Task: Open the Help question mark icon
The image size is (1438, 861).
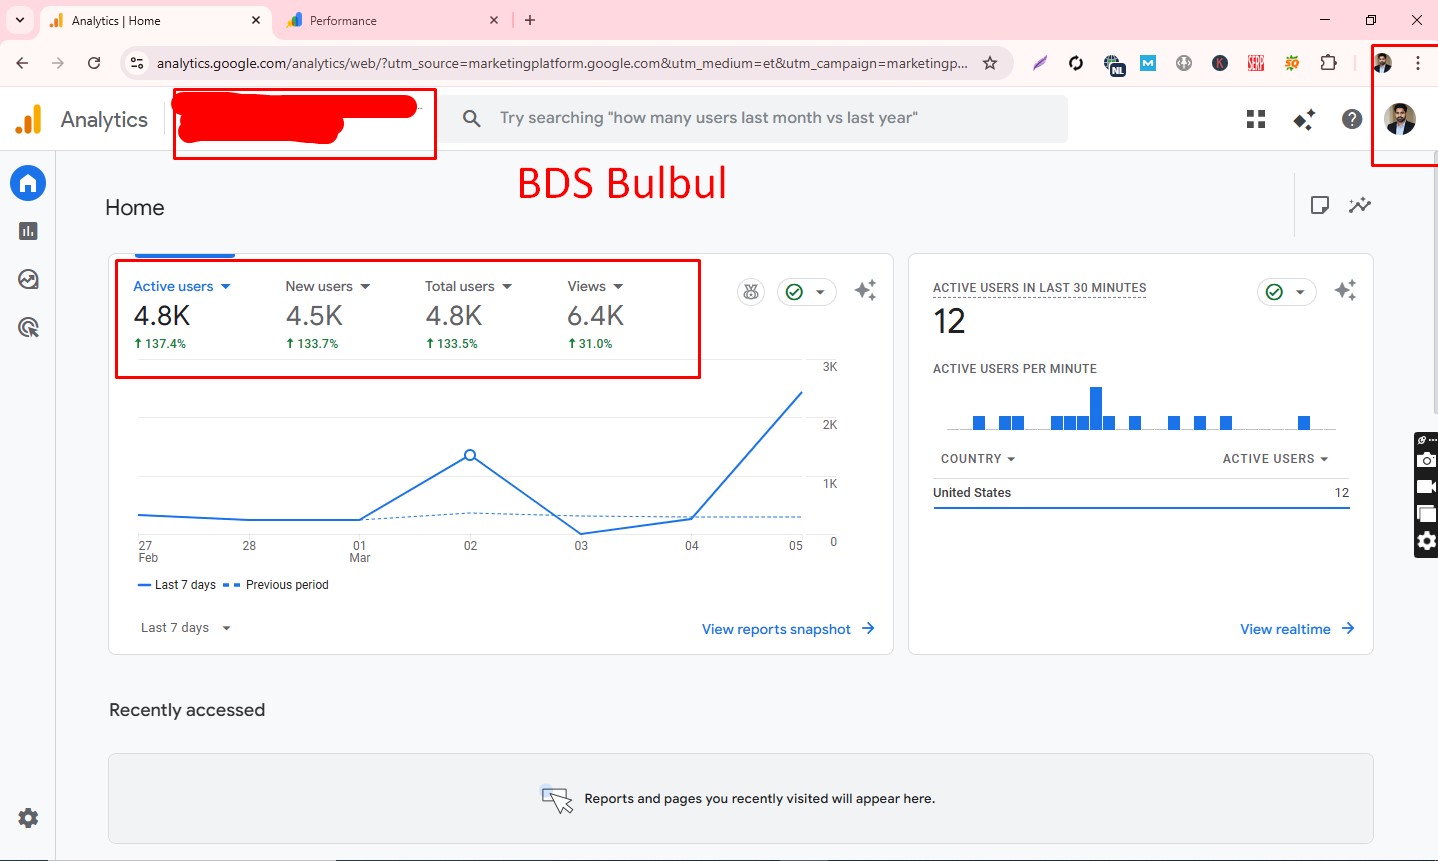Action: click(x=1351, y=118)
